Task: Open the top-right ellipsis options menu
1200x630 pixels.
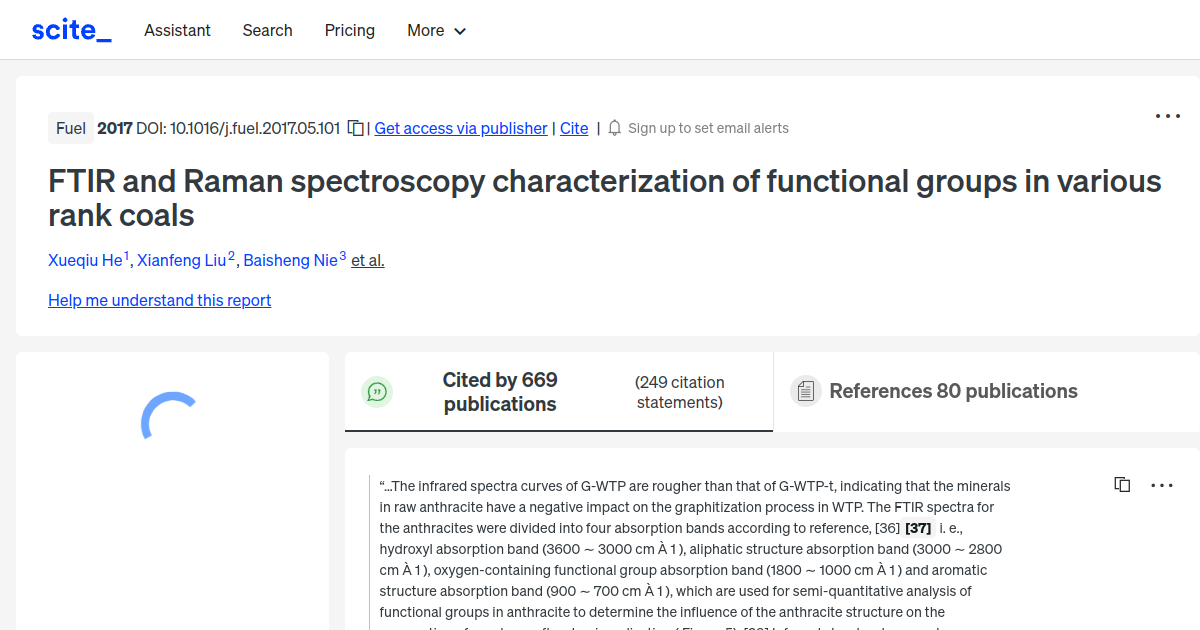Action: (x=1167, y=116)
